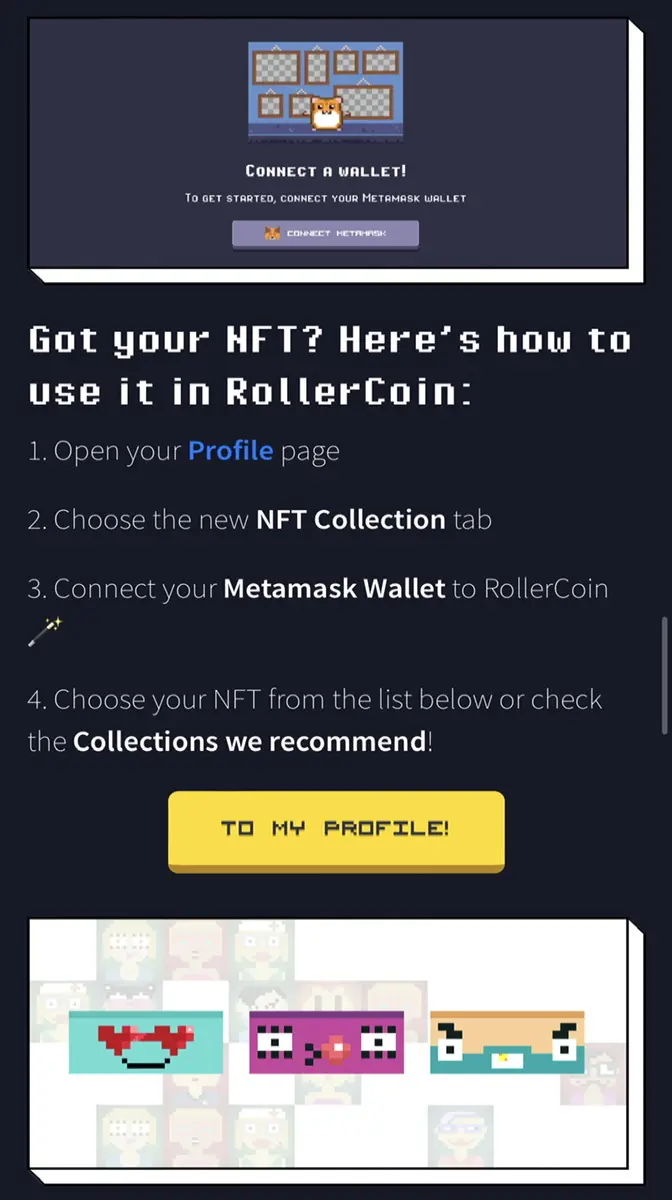Click the 'connect your Metamask wallet' subtitle

[325, 198]
